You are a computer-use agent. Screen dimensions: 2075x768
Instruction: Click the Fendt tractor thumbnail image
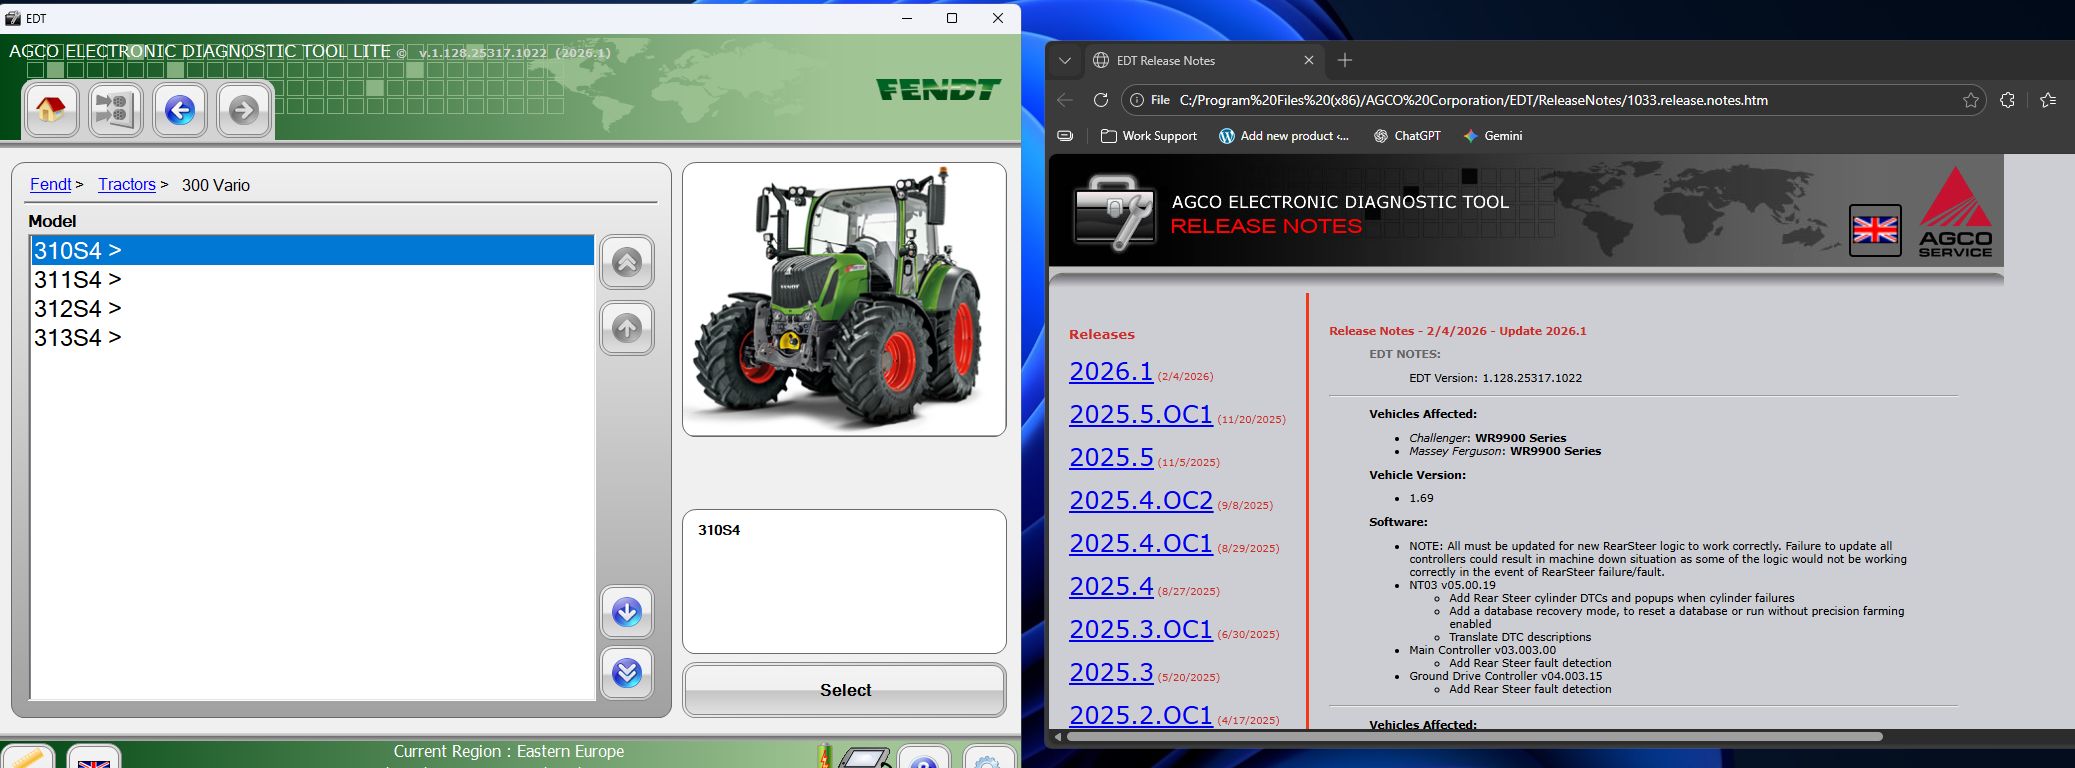coord(844,299)
